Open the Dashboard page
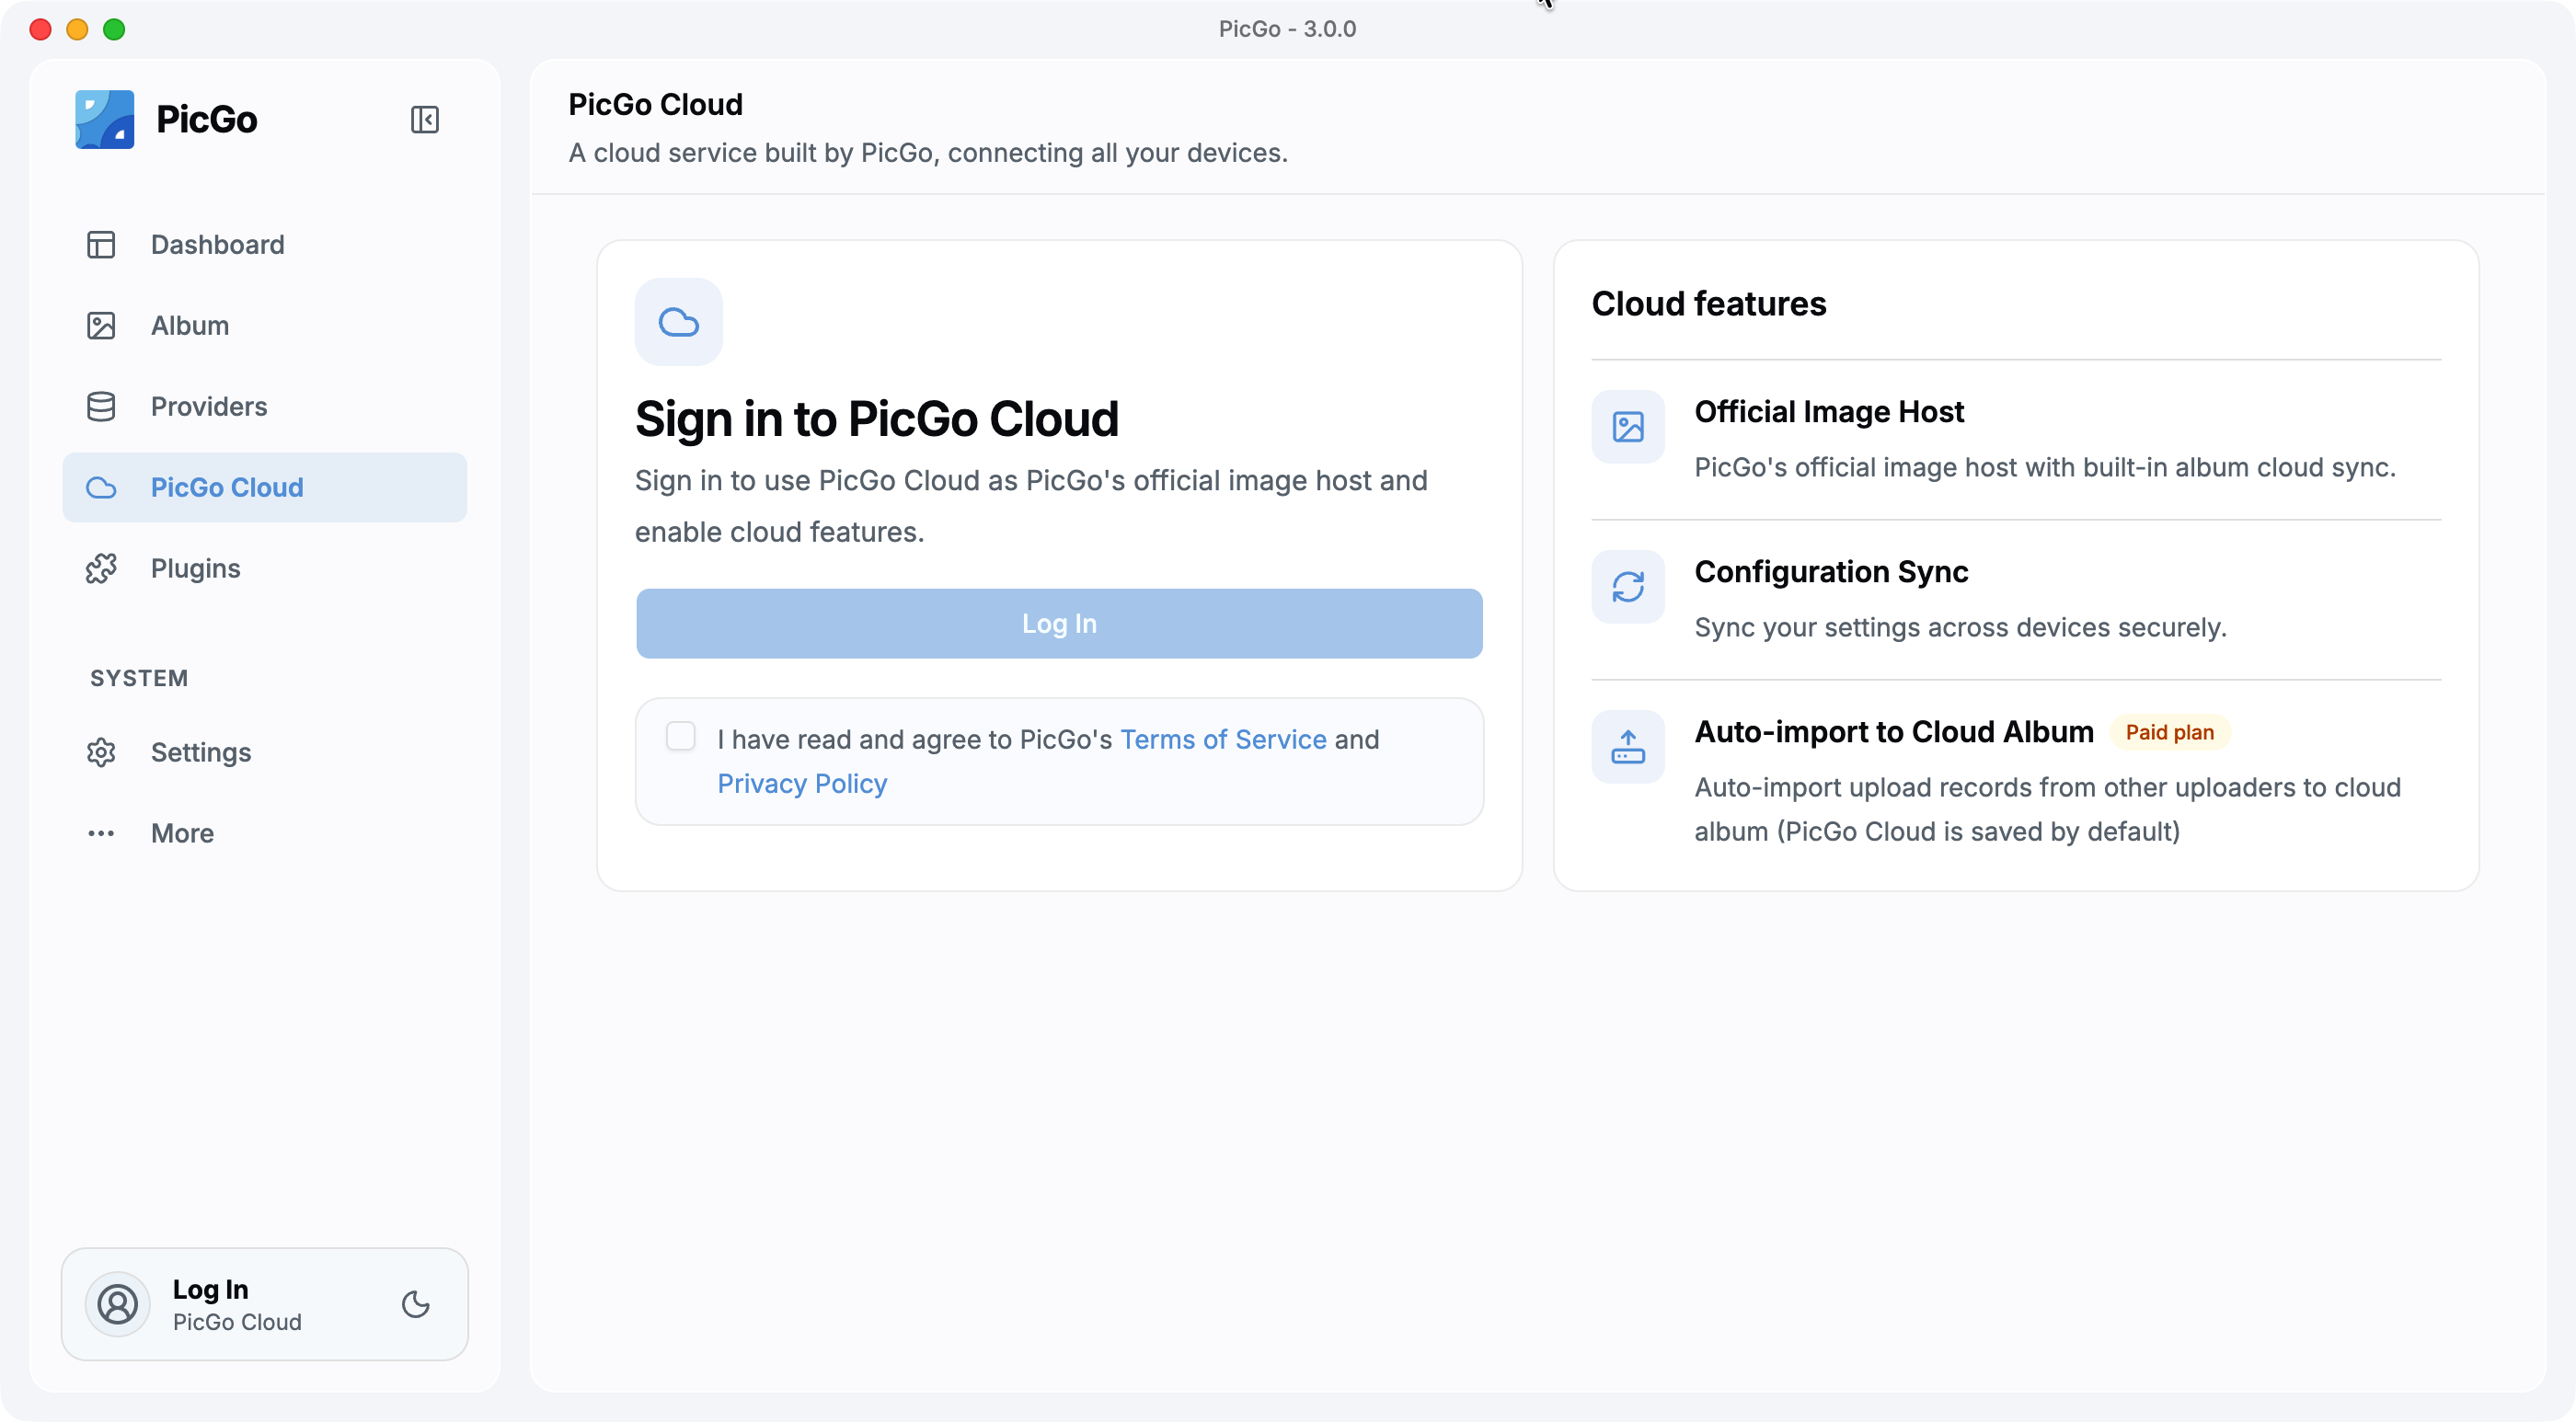The image size is (2576, 1422). point(265,245)
